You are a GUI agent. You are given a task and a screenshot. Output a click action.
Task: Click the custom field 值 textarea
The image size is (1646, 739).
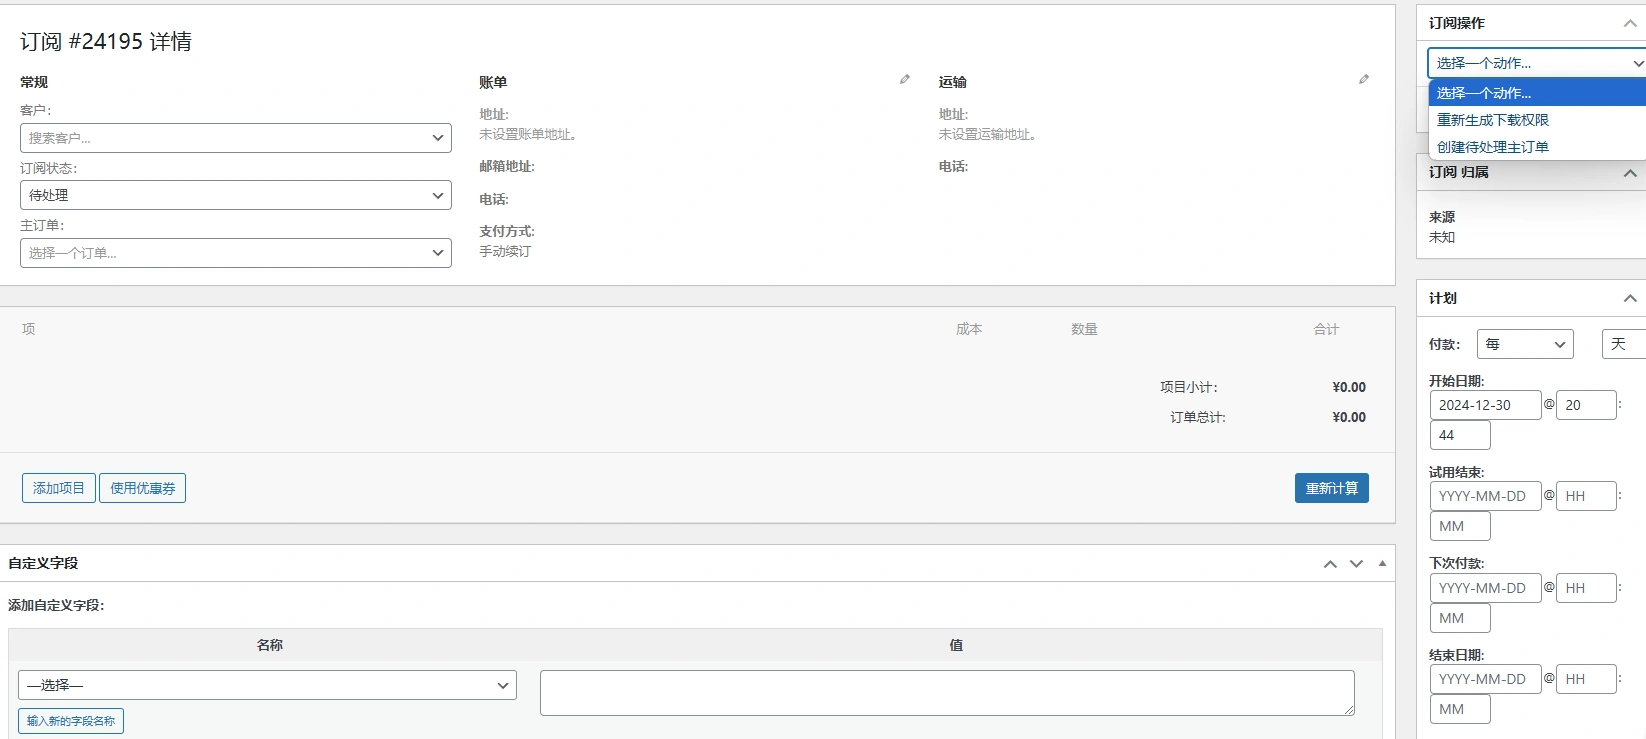tap(947, 693)
